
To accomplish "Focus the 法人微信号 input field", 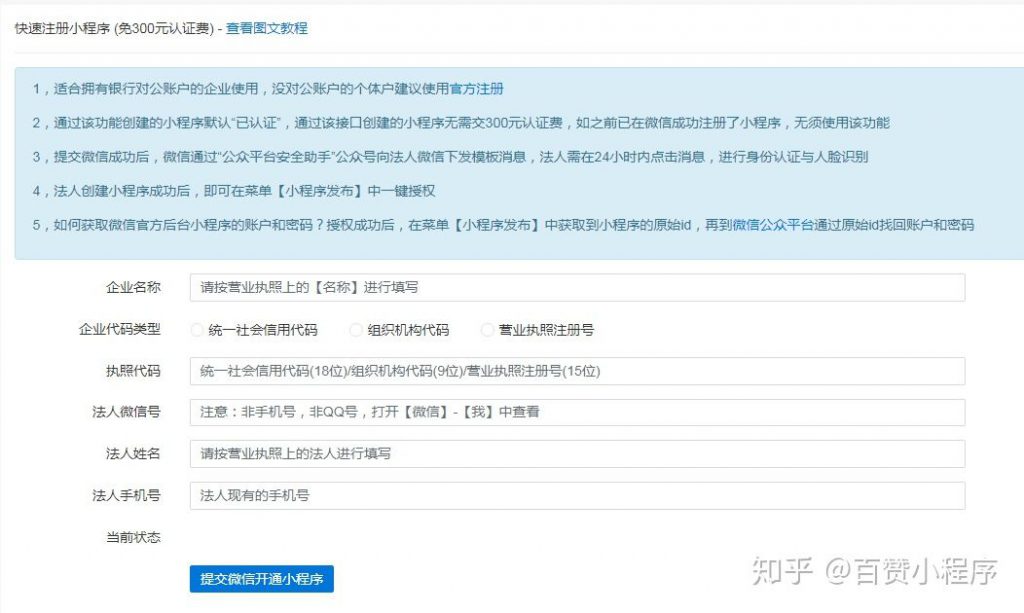I will point(577,412).
